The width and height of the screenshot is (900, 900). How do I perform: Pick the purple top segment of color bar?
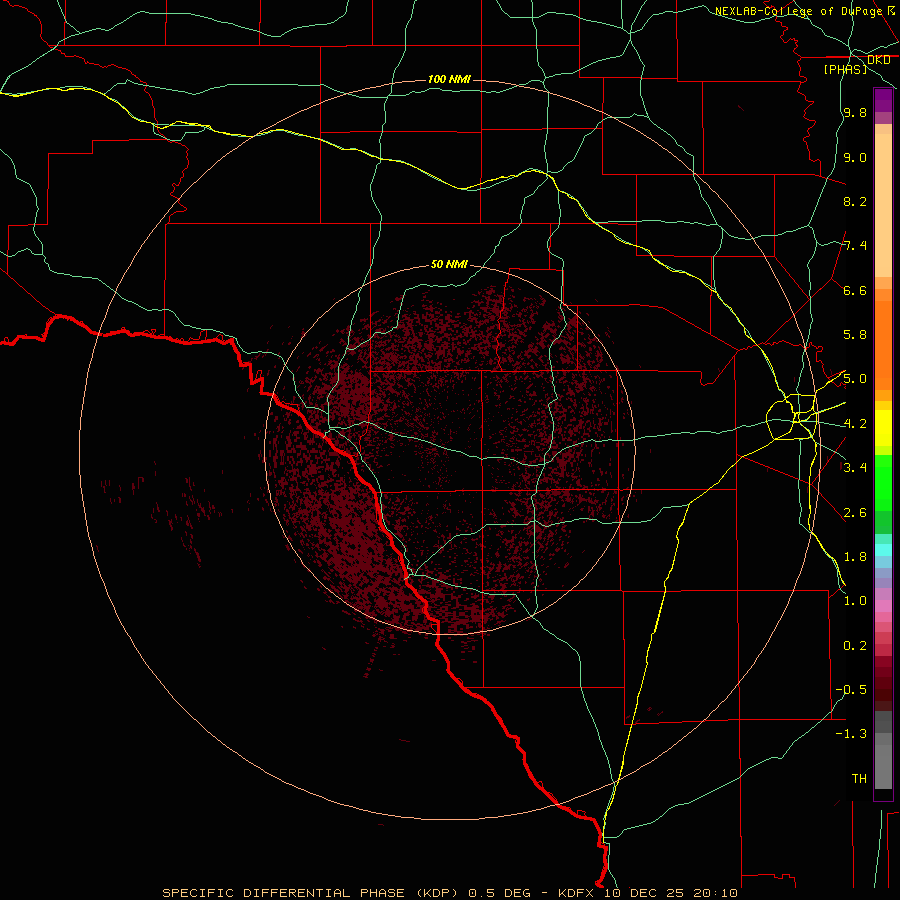pyautogui.click(x=883, y=100)
